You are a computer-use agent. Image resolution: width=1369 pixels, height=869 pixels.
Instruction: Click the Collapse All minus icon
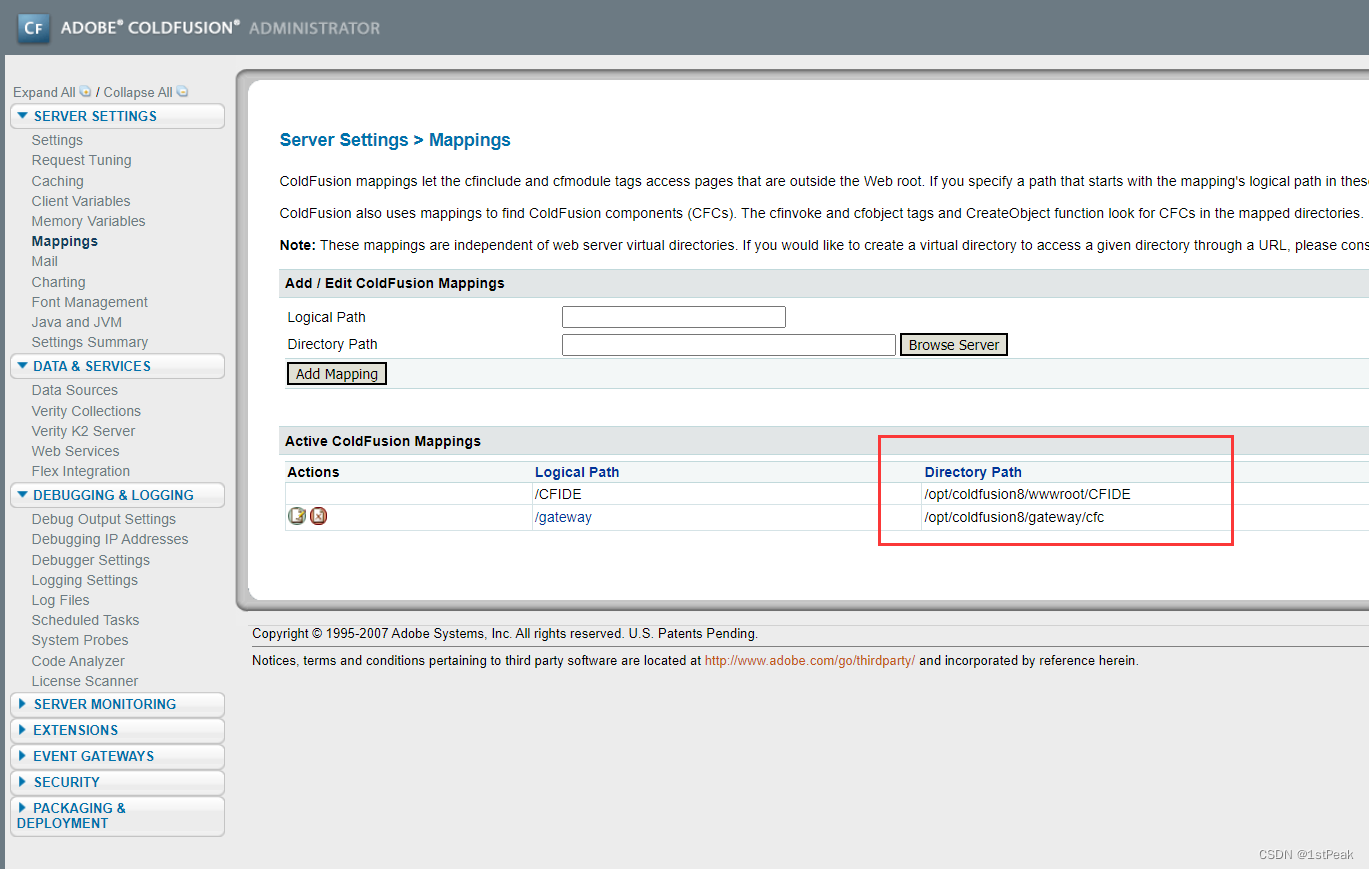182,91
